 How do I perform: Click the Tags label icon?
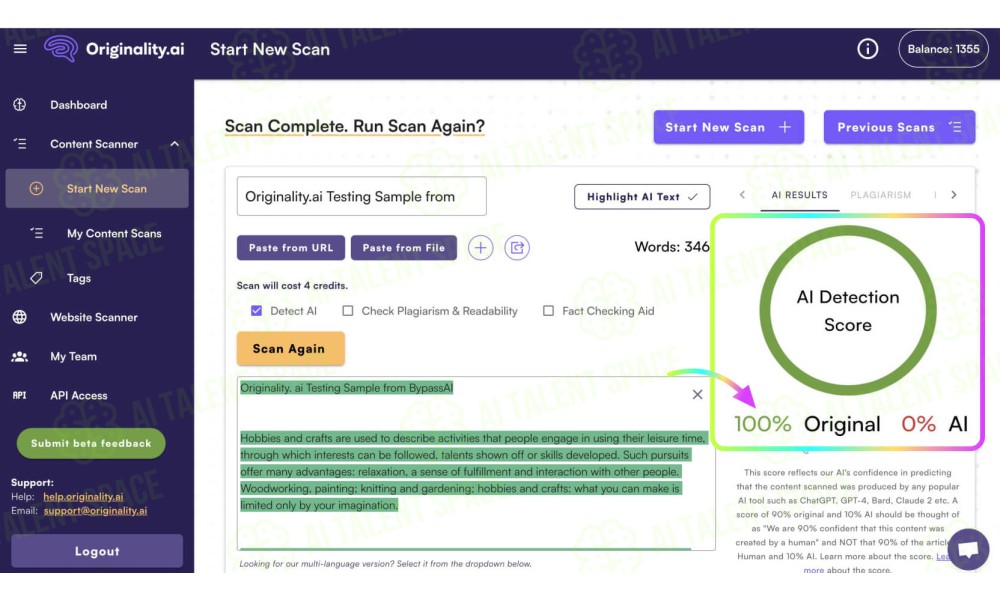click(x=36, y=278)
